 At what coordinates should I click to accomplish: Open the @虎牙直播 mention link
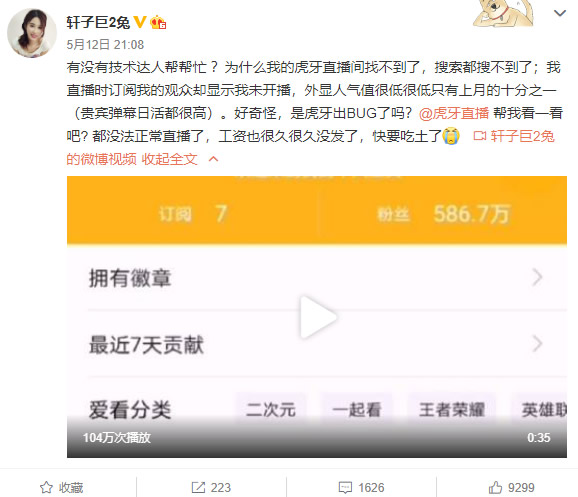click(454, 113)
